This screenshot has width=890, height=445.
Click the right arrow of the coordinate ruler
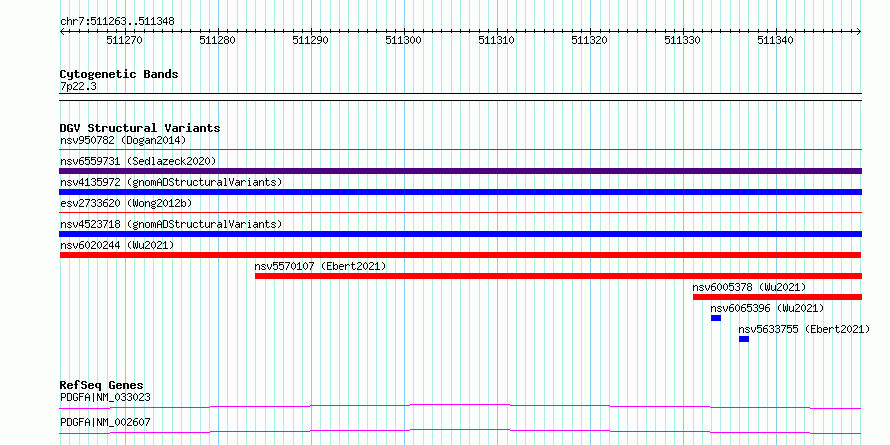tap(859, 32)
